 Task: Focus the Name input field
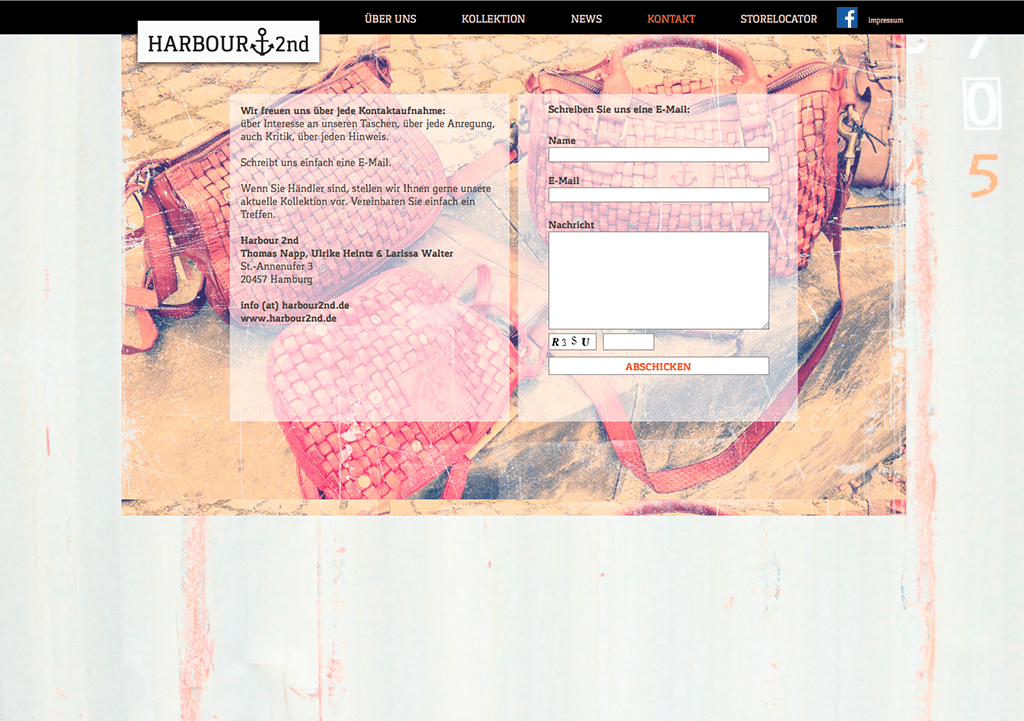(x=658, y=155)
